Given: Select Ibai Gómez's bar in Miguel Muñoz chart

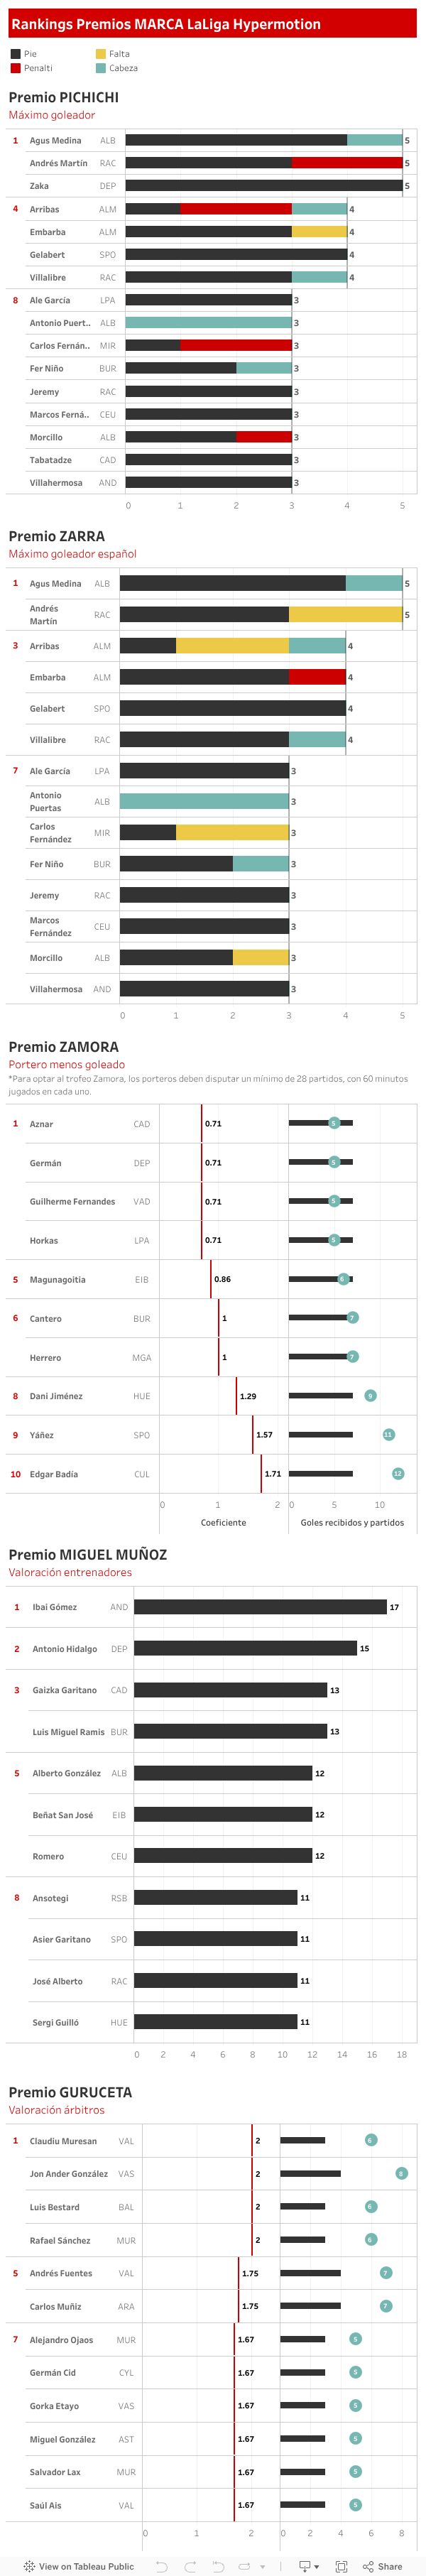Looking at the screenshot, I should click(x=260, y=1607).
